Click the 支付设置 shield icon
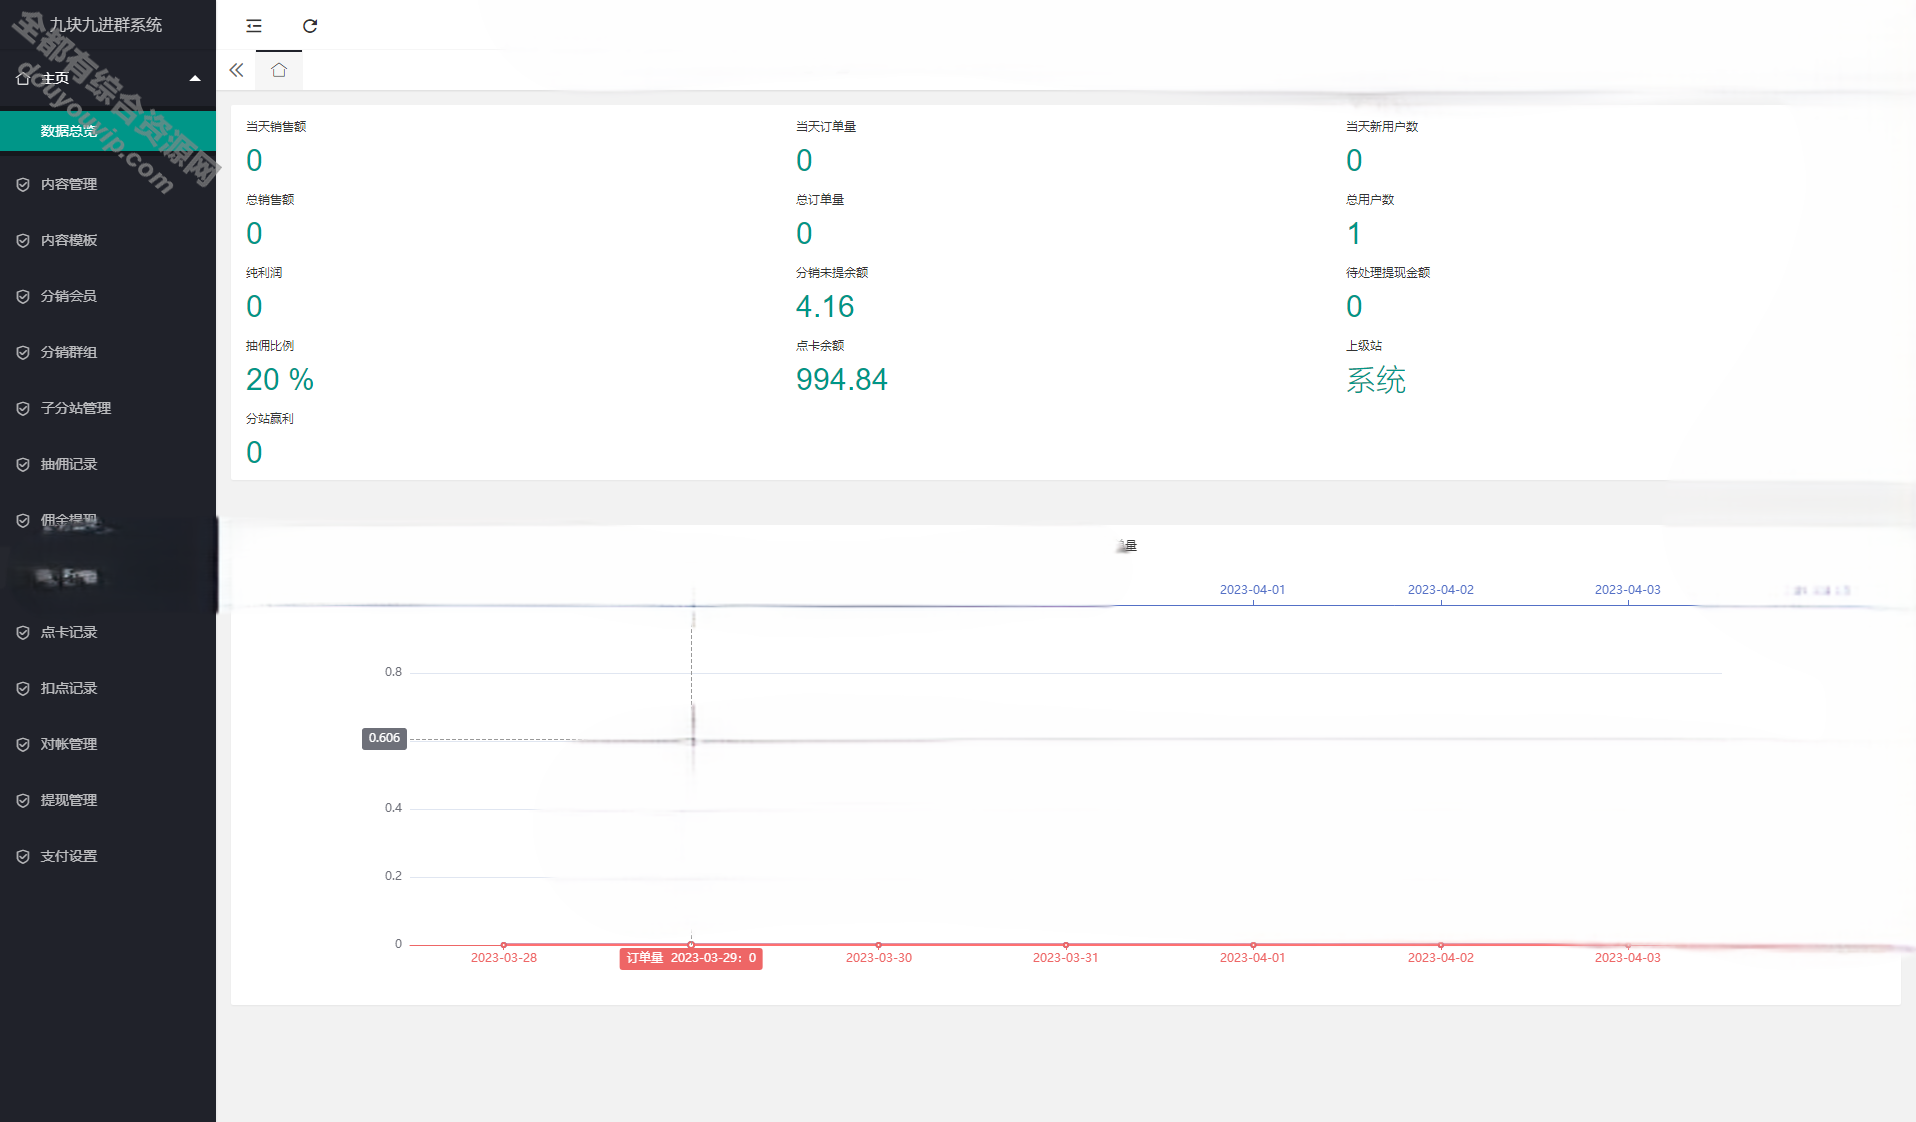The image size is (1916, 1122). pos(23,856)
